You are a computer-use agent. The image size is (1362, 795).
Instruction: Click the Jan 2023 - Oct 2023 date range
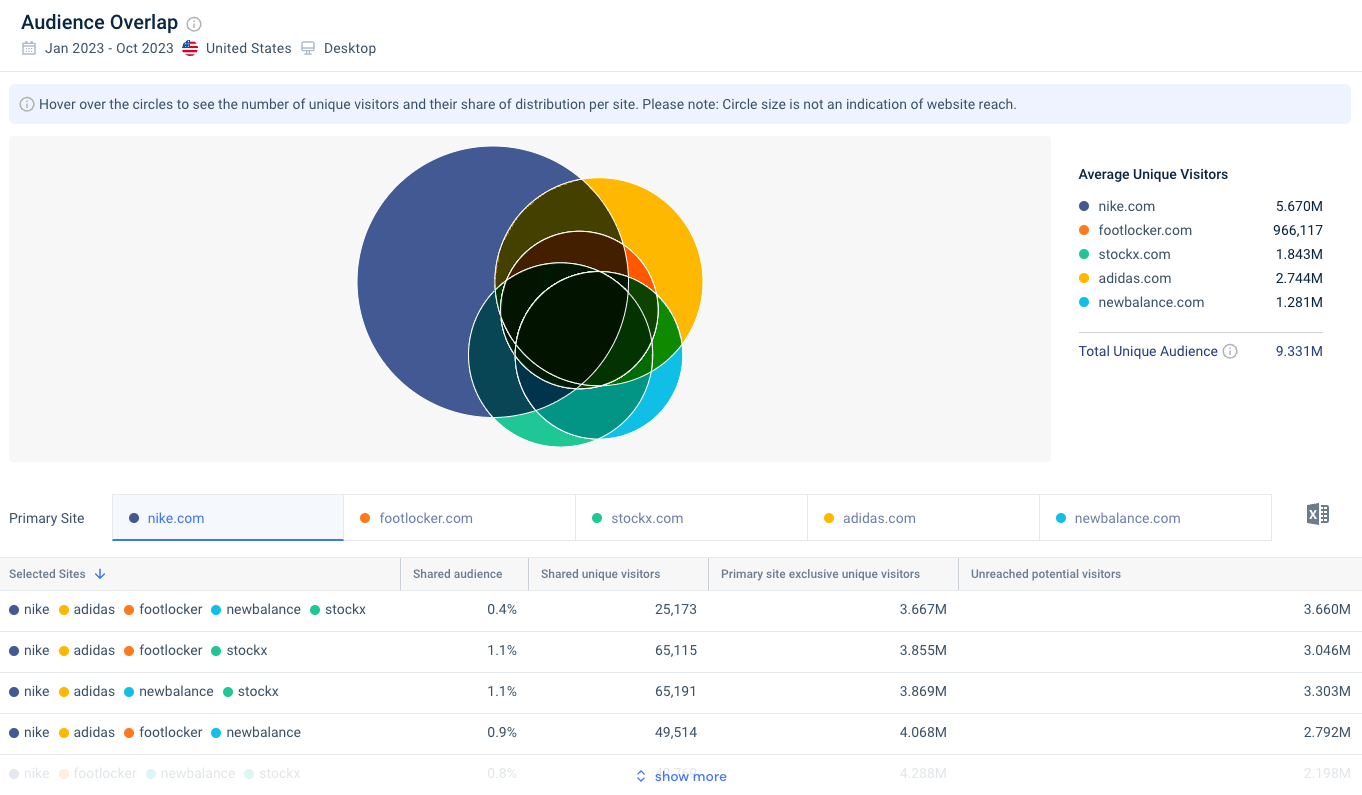point(109,48)
